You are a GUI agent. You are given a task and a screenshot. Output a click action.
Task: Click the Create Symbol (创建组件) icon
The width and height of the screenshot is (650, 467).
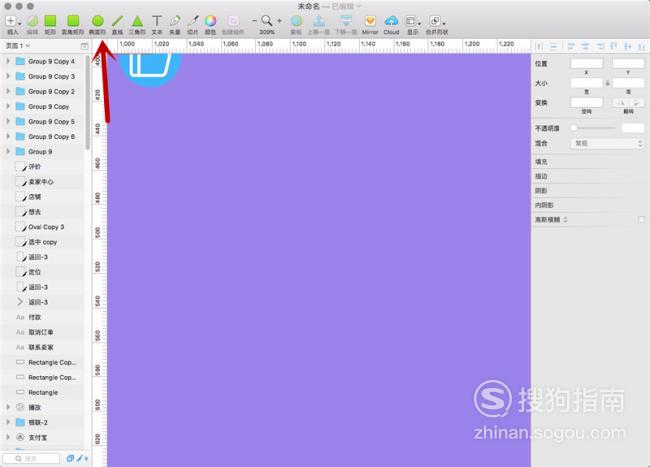point(233,24)
